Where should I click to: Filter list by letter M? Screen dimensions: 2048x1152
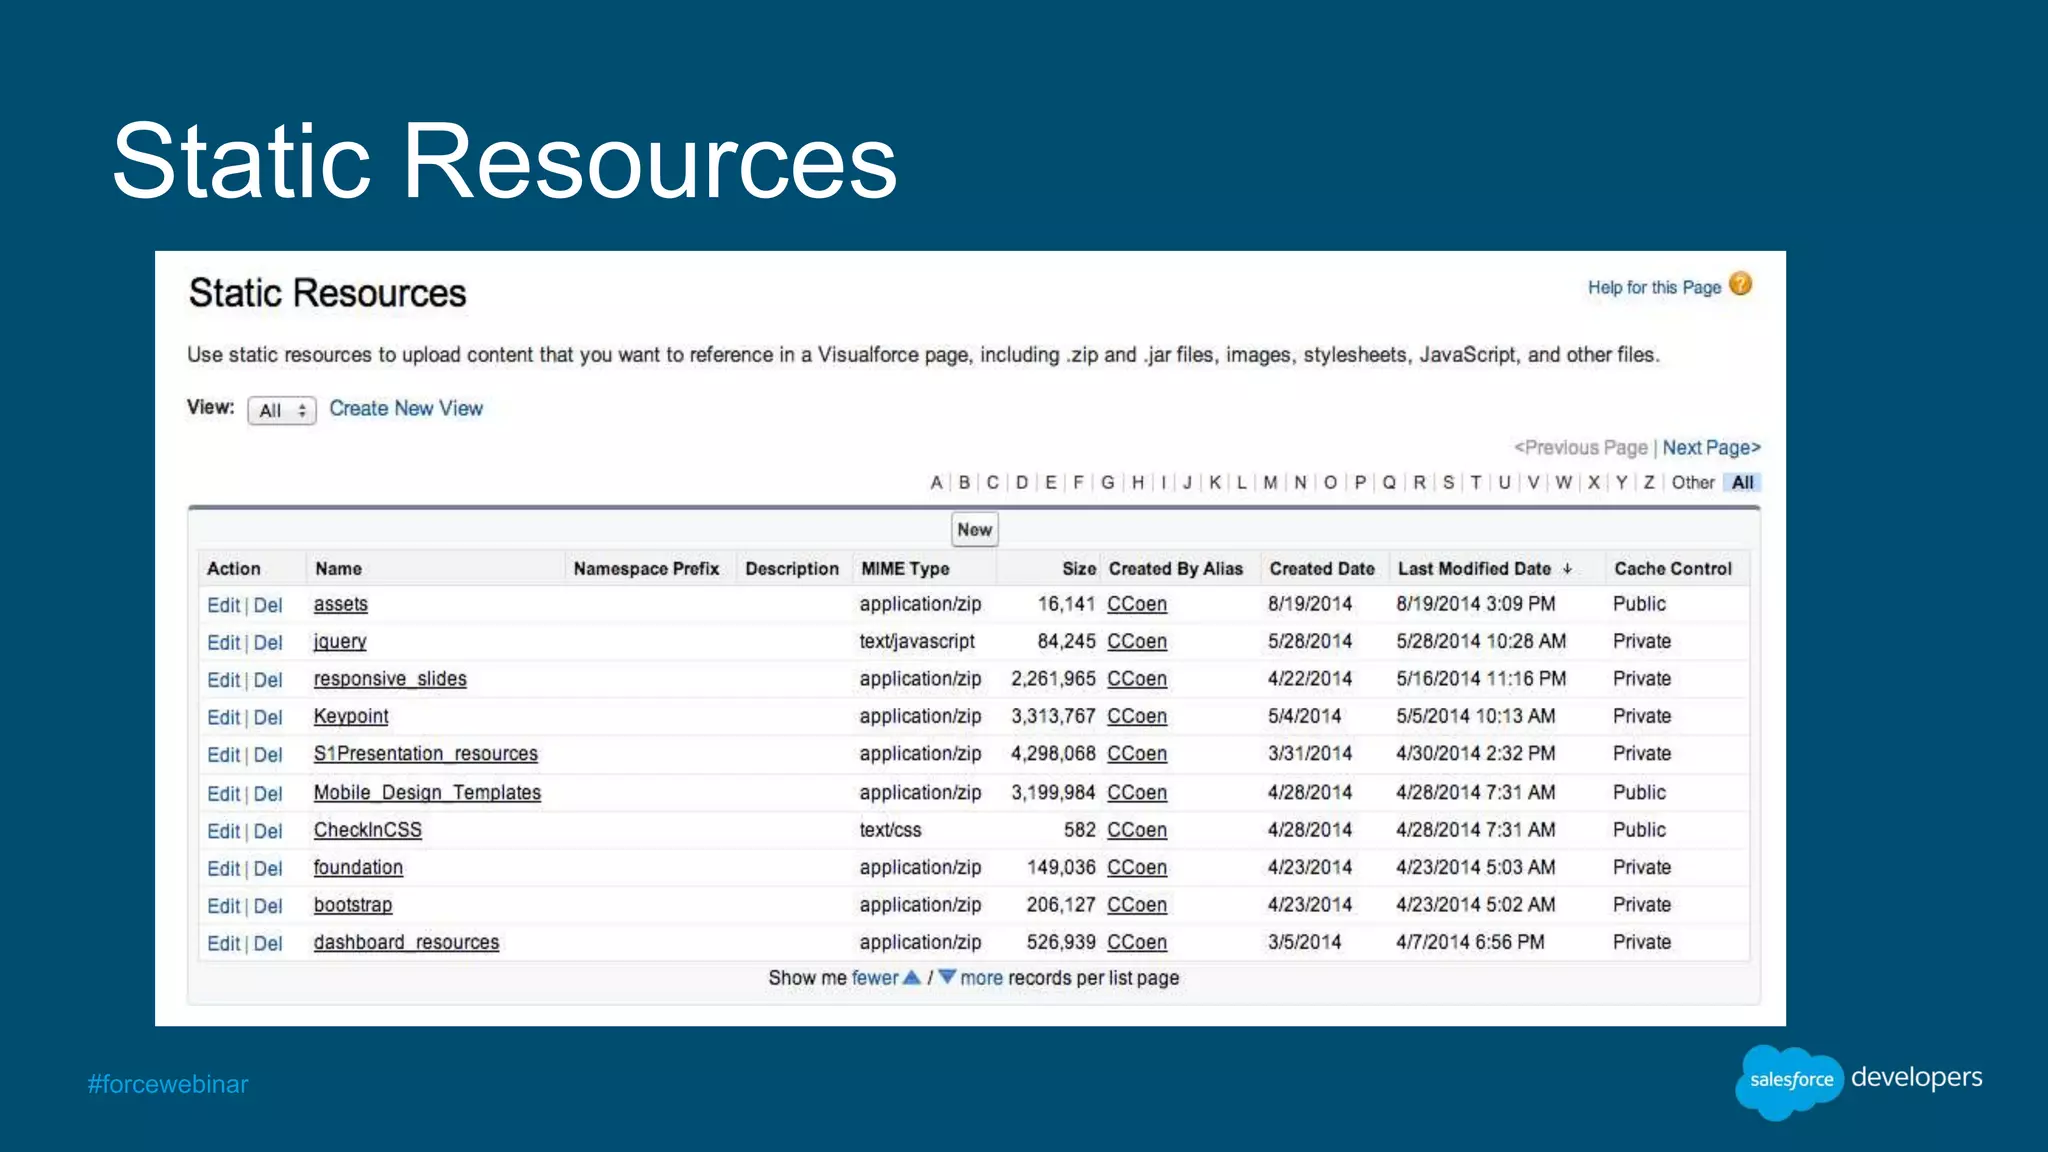click(x=1270, y=483)
